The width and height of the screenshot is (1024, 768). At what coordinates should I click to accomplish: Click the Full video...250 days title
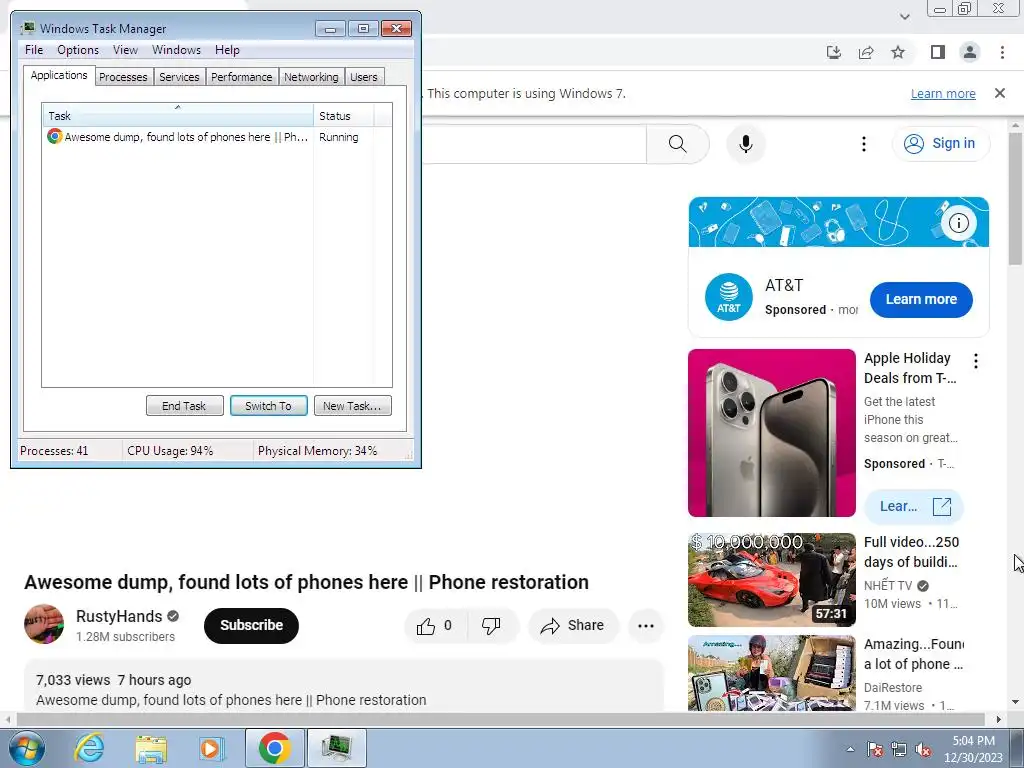[x=911, y=552]
